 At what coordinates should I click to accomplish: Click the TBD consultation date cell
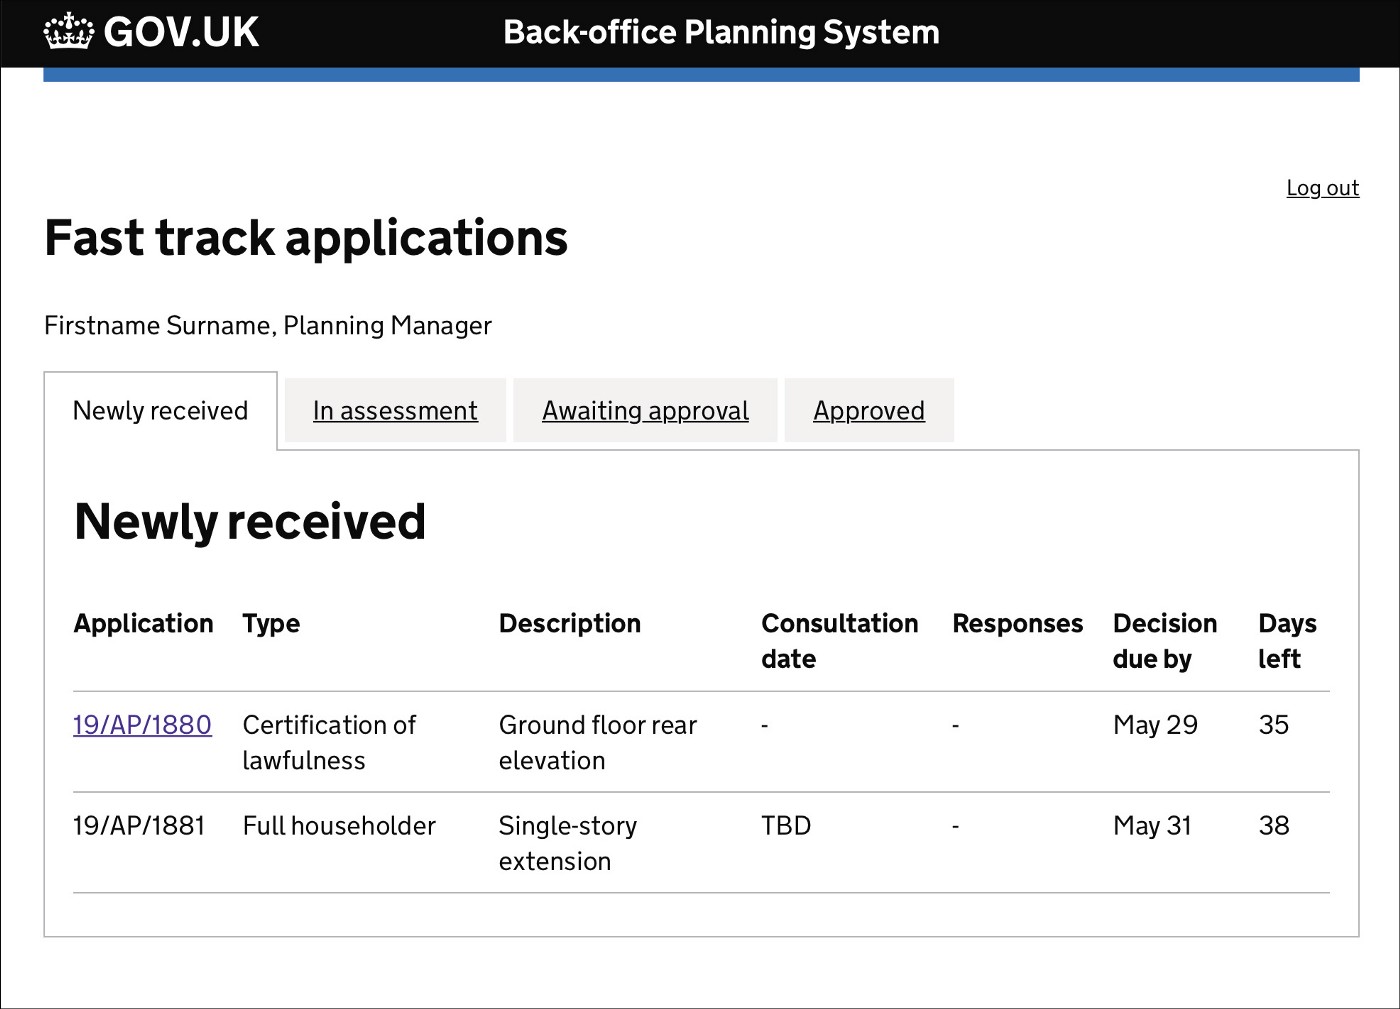[786, 826]
